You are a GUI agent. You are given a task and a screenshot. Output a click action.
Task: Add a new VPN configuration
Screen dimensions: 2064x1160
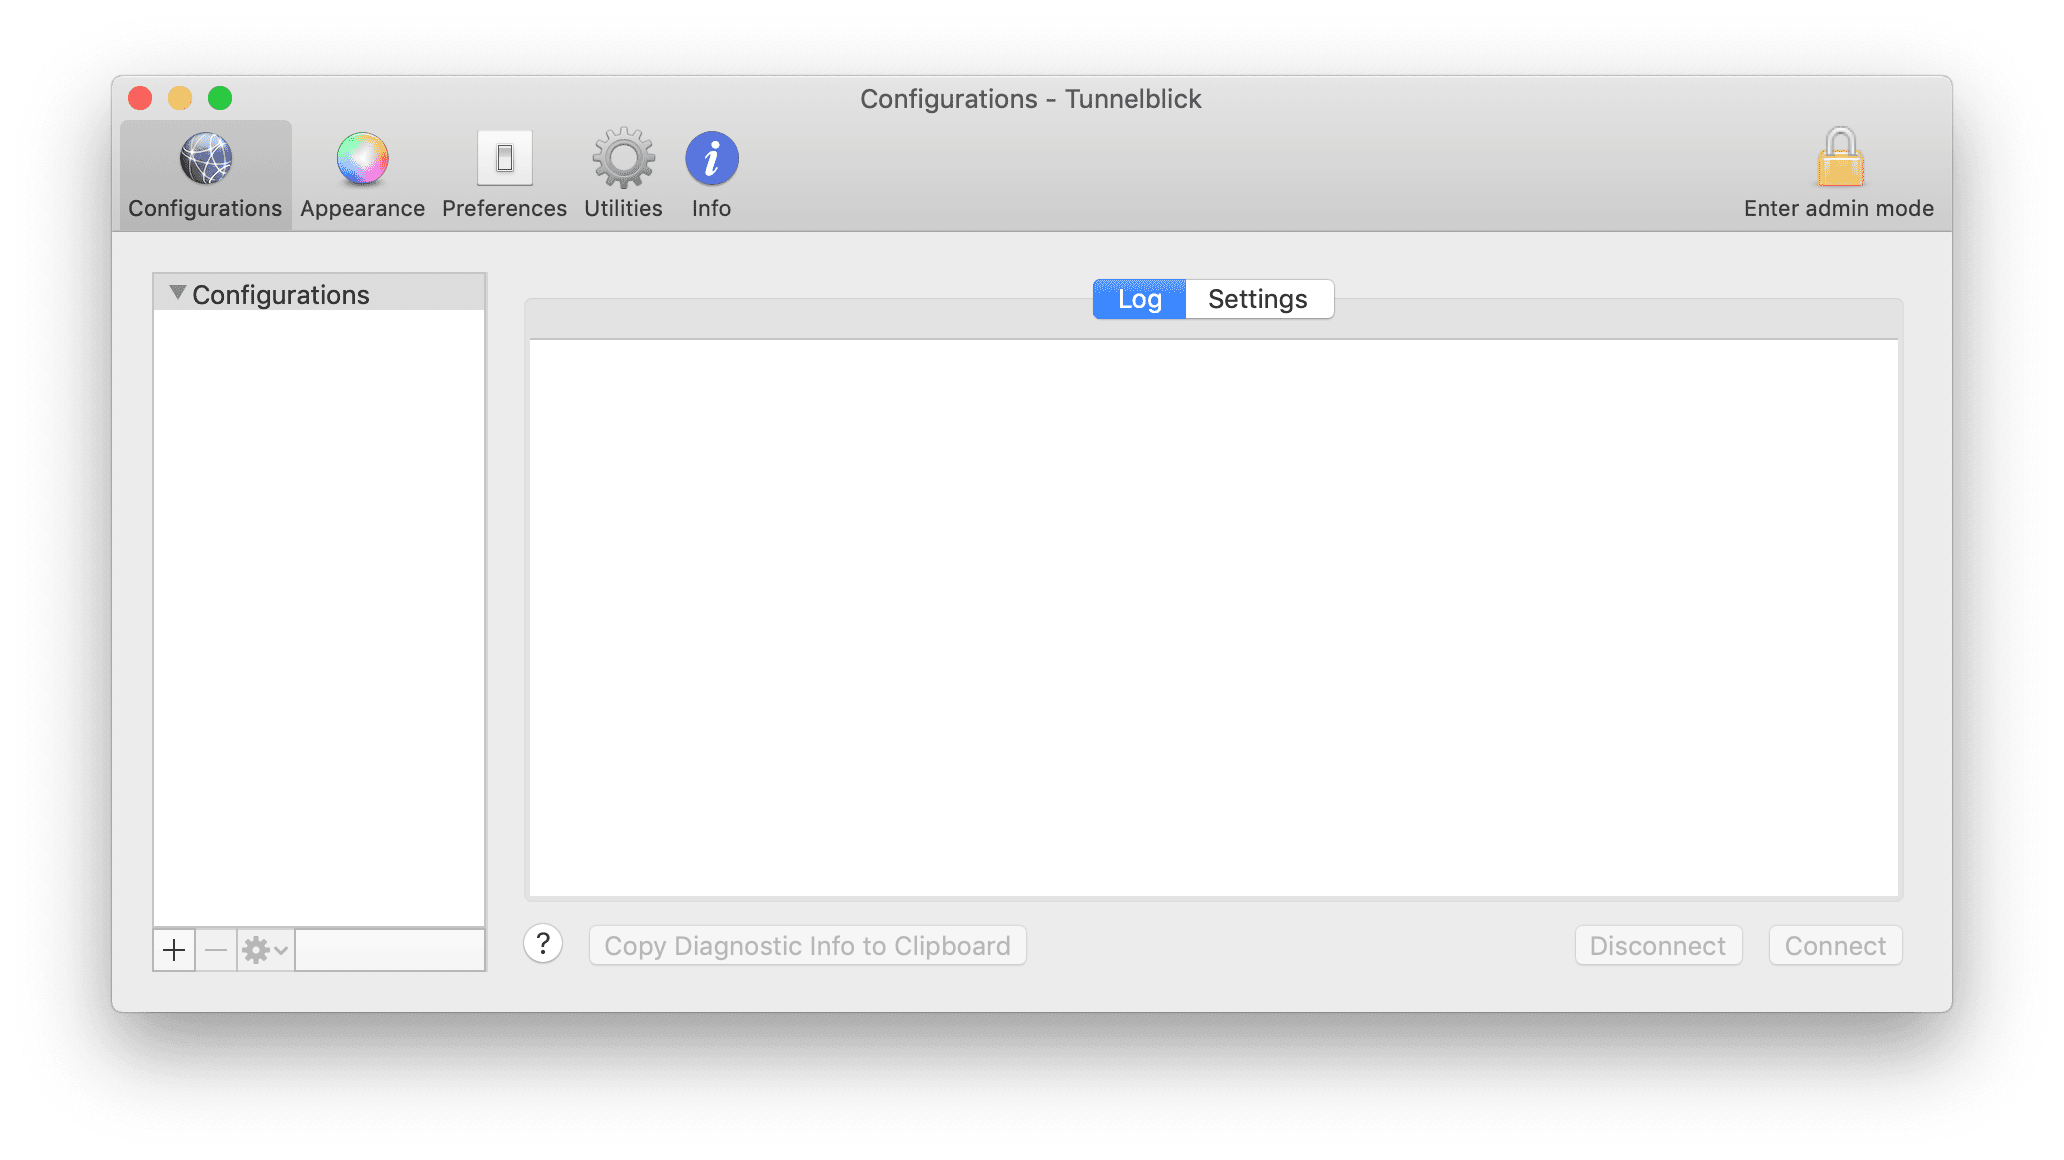coord(173,949)
